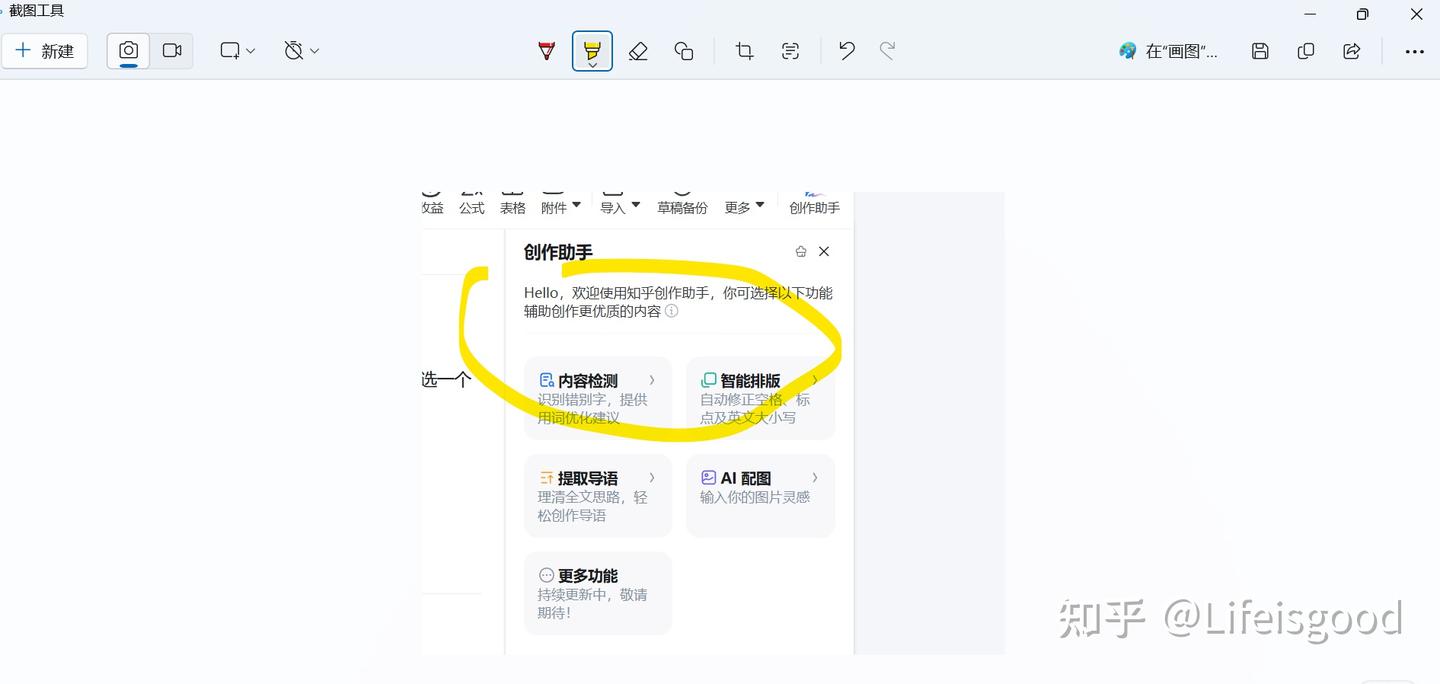Open the snip shape mode dropdown
This screenshot has height=684, width=1440.
238,51
